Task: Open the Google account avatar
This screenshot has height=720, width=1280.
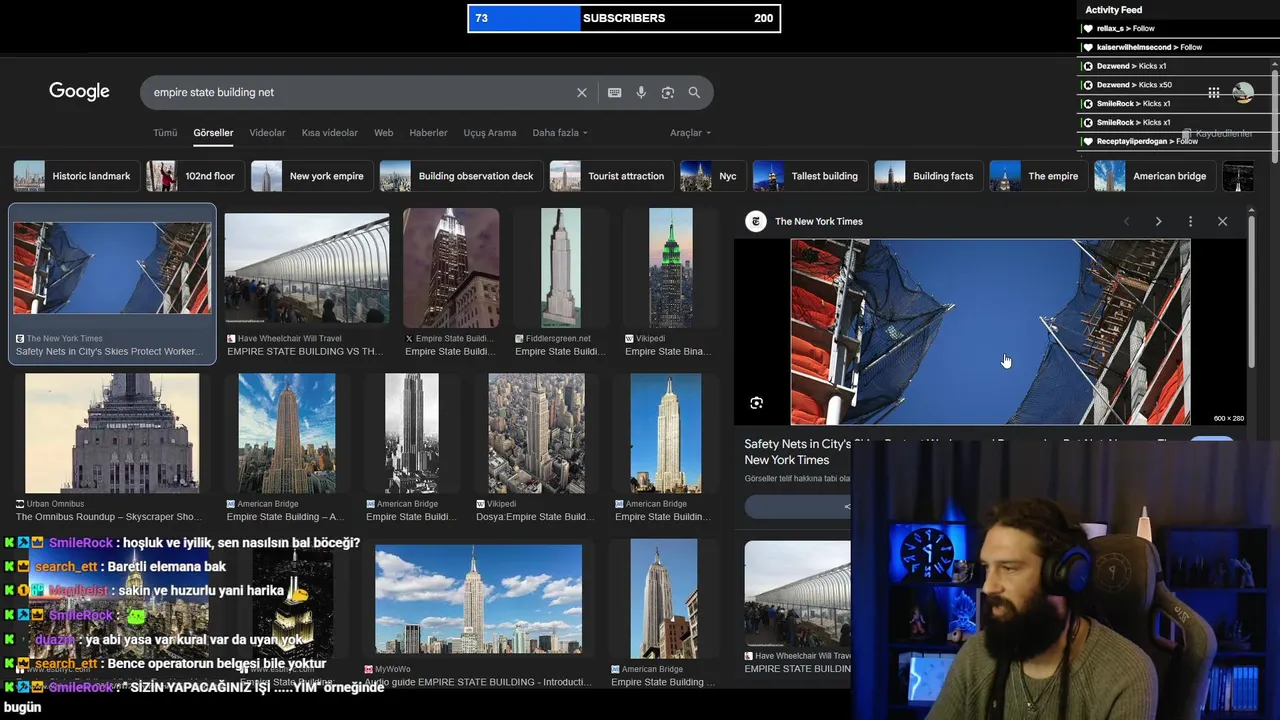Action: (1243, 93)
